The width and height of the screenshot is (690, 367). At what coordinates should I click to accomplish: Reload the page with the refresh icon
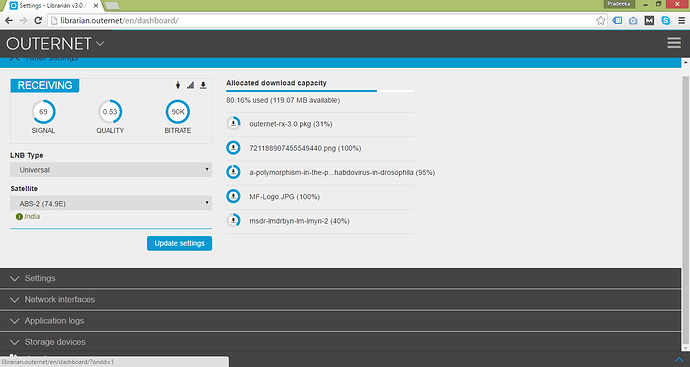(x=38, y=20)
